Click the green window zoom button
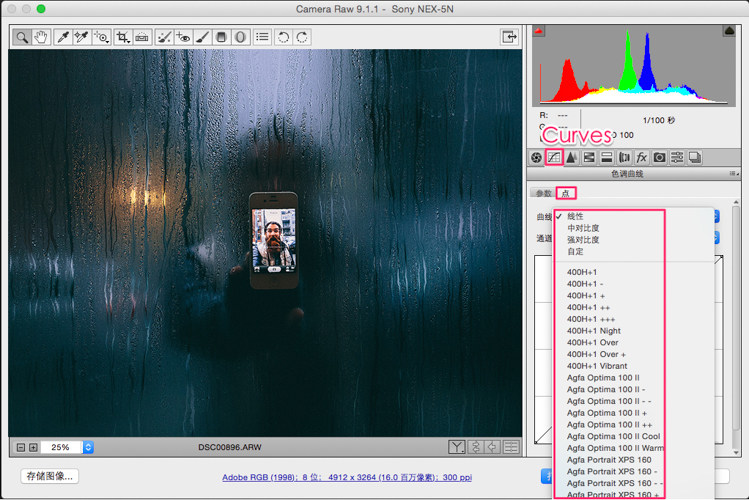This screenshot has width=749, height=500. (41, 9)
